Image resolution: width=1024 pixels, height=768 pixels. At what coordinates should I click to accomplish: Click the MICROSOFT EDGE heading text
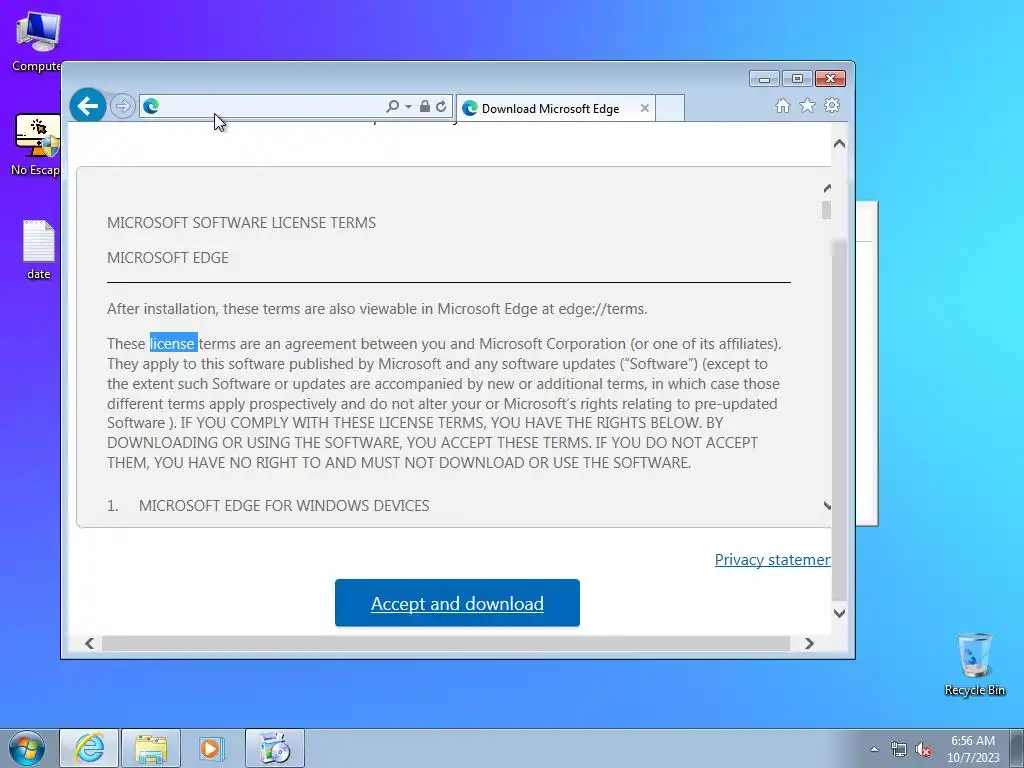click(168, 258)
